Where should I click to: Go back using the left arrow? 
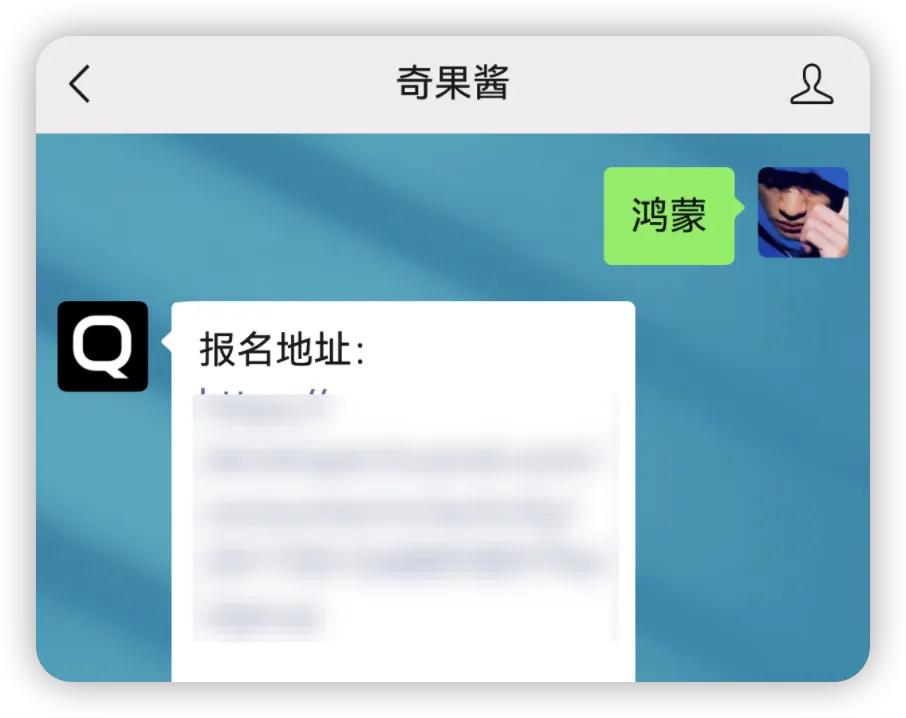80,84
